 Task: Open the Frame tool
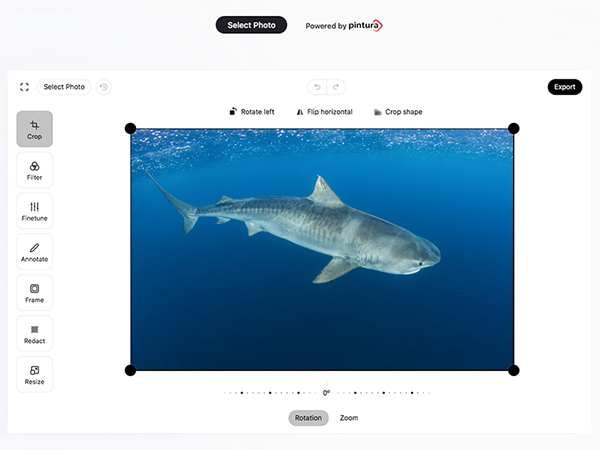(x=34, y=293)
